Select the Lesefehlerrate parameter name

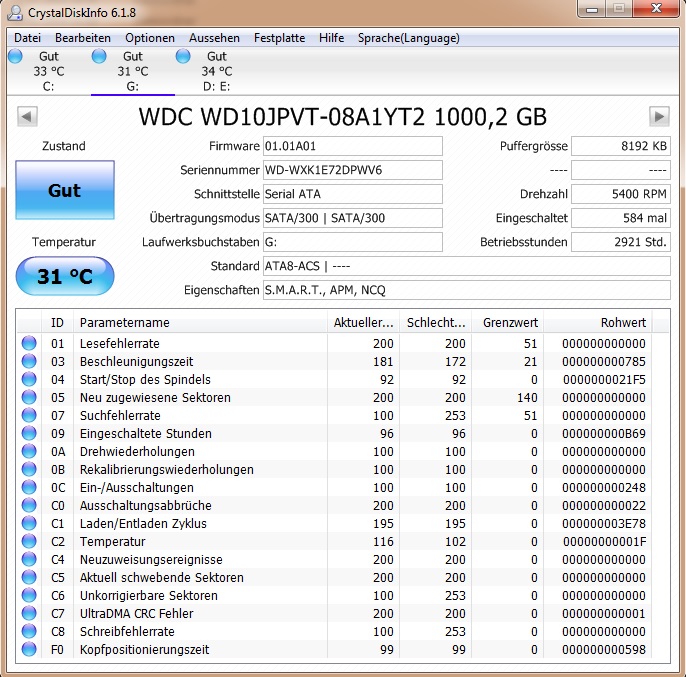tap(119, 344)
